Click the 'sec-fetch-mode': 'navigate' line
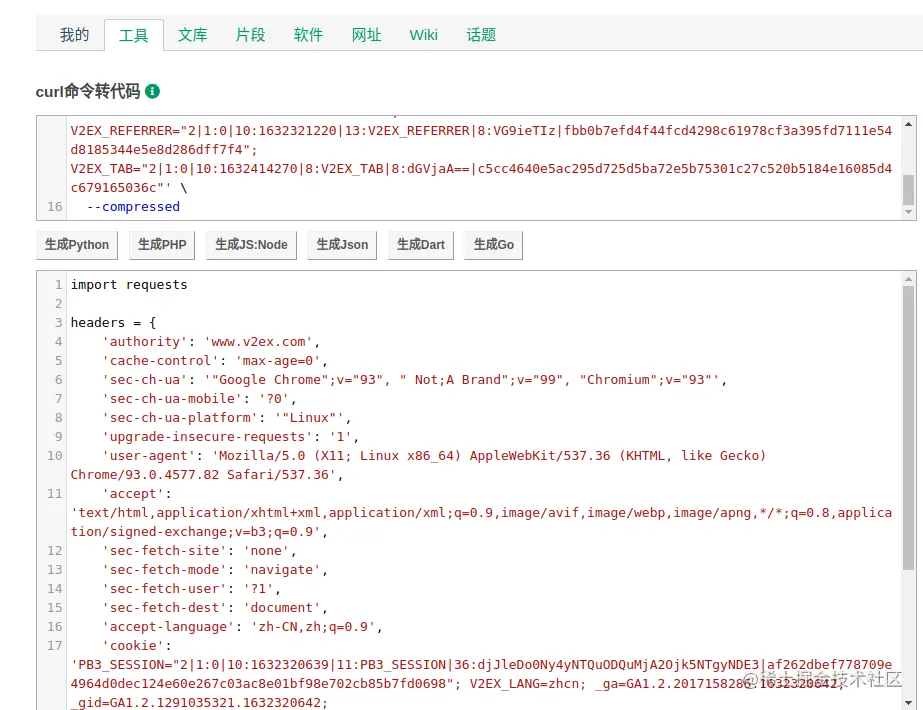Screen dimensions: 923x710 pyautogui.click(x=215, y=570)
